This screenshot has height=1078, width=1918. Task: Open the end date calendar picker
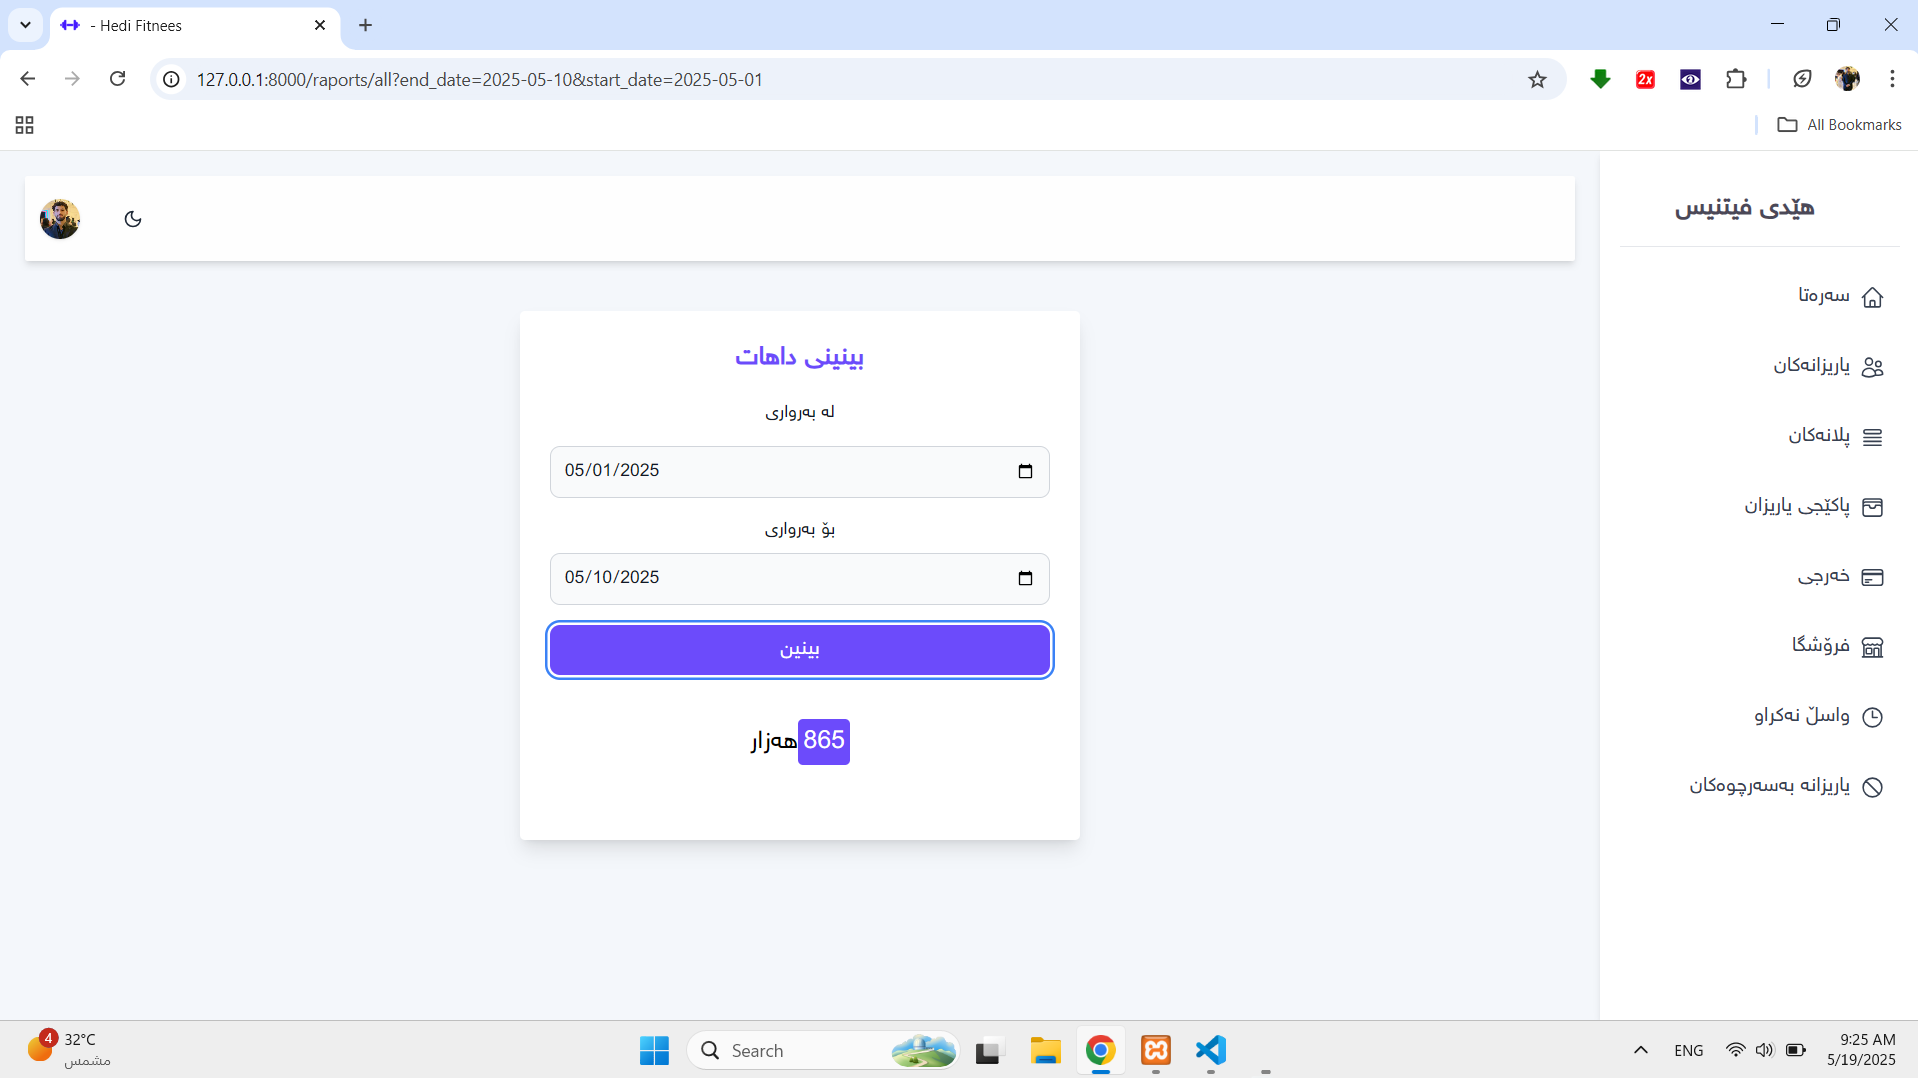[x=1025, y=579]
